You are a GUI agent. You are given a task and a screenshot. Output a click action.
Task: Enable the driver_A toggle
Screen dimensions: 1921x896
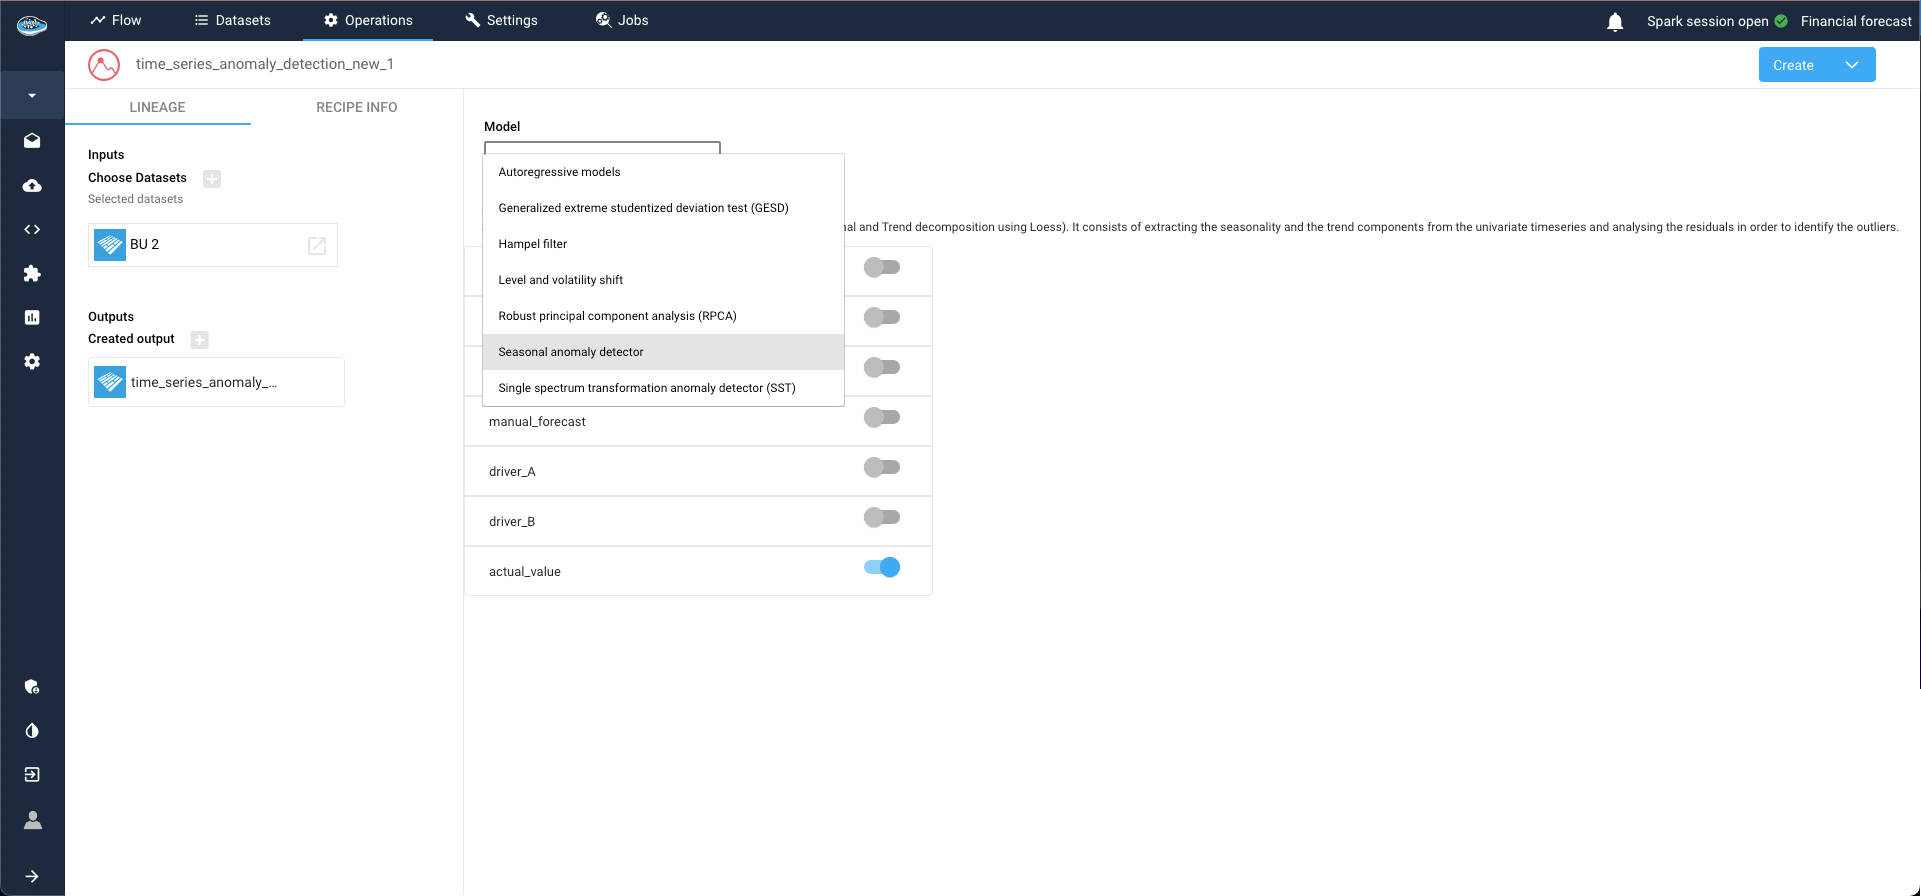tap(882, 468)
